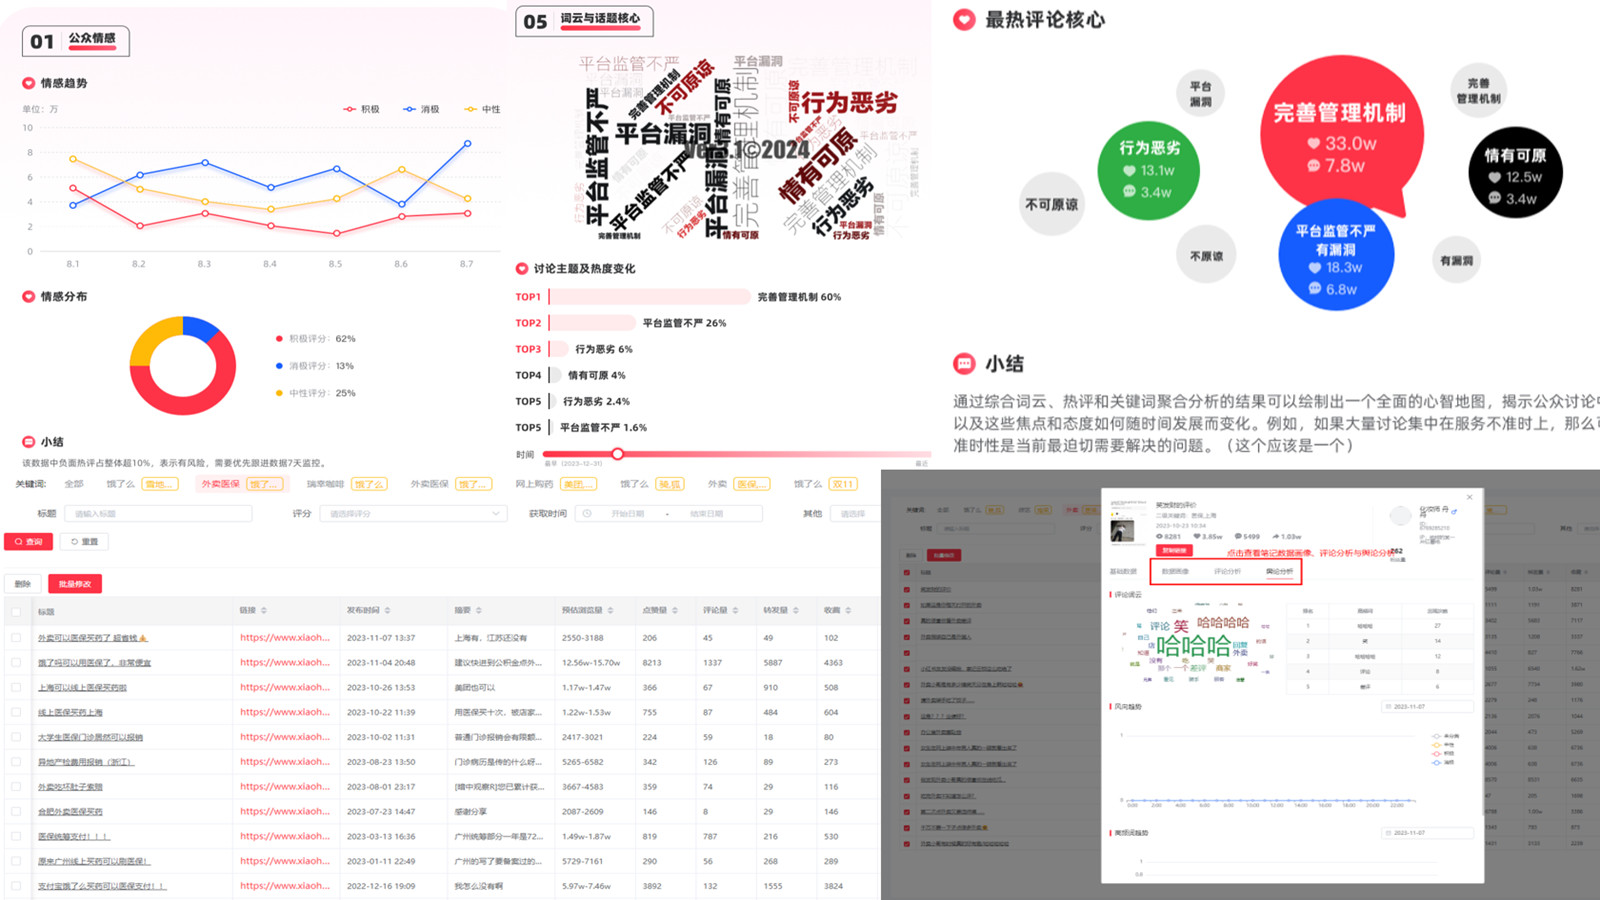Click the 小结 comment icon
Screen dimensions: 1600x900
coord(962,364)
